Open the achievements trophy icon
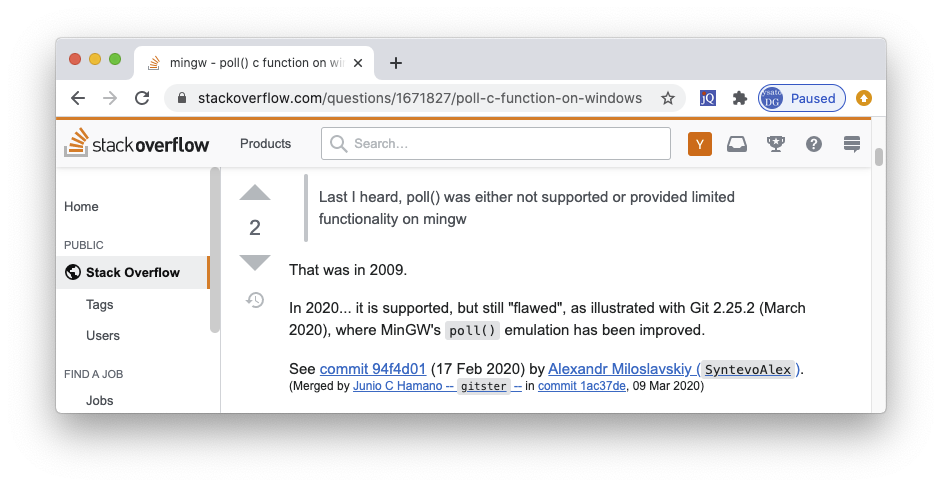The height and width of the screenshot is (487, 942). click(x=775, y=144)
